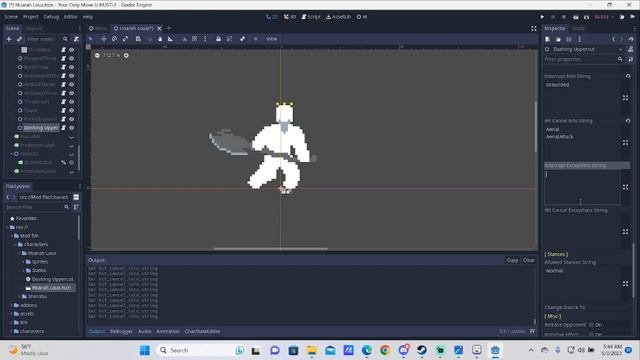
Task: Copy the Output log
Action: pyautogui.click(x=512, y=260)
